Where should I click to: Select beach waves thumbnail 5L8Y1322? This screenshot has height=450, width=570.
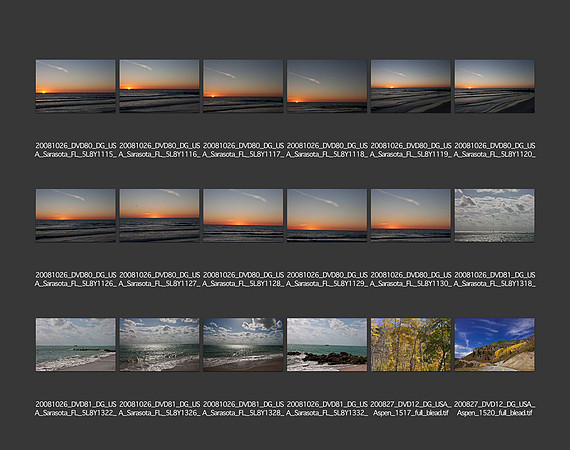pyautogui.click(x=76, y=345)
